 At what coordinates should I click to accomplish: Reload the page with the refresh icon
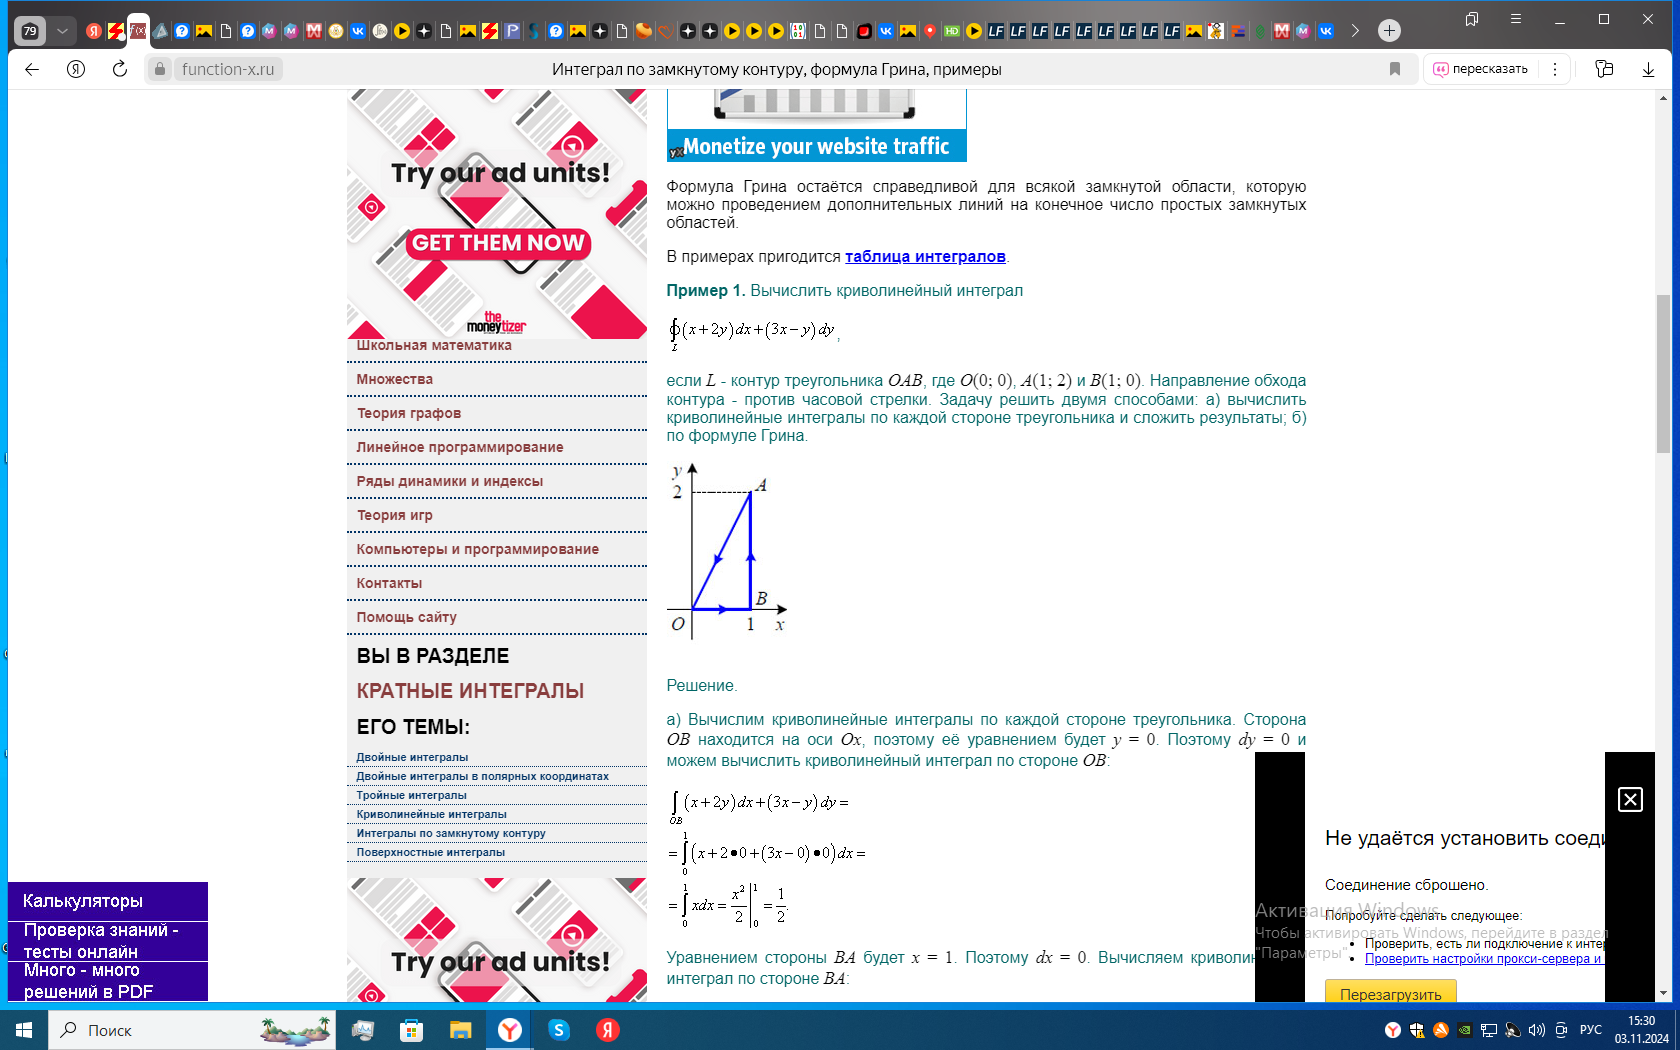point(120,69)
